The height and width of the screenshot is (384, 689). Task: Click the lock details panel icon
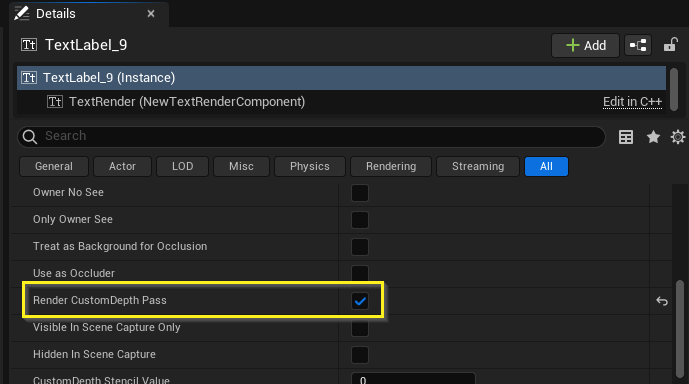(x=671, y=45)
